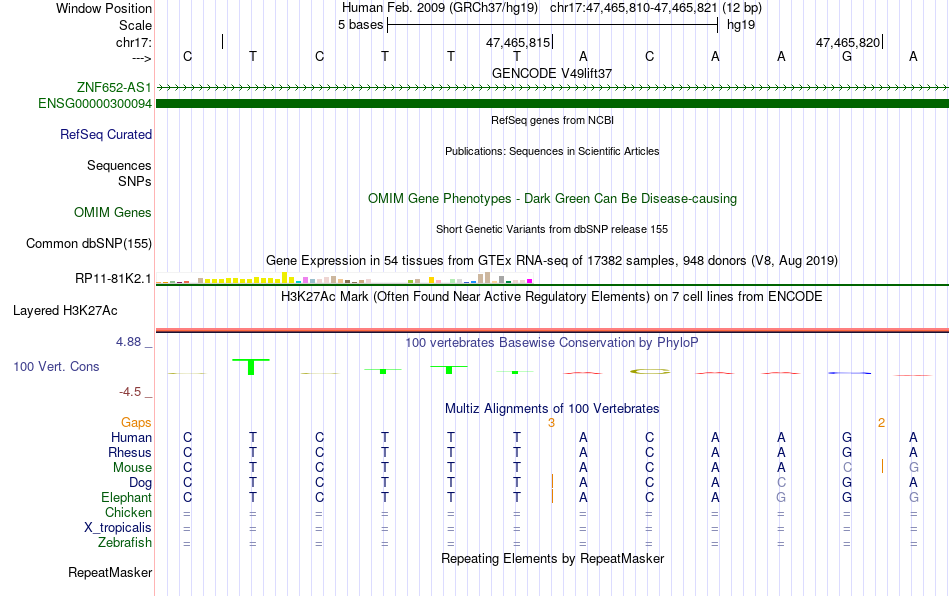The width and height of the screenshot is (950, 596).
Task: Click the olive PhyloP mark under base C
Action: tap(649, 371)
